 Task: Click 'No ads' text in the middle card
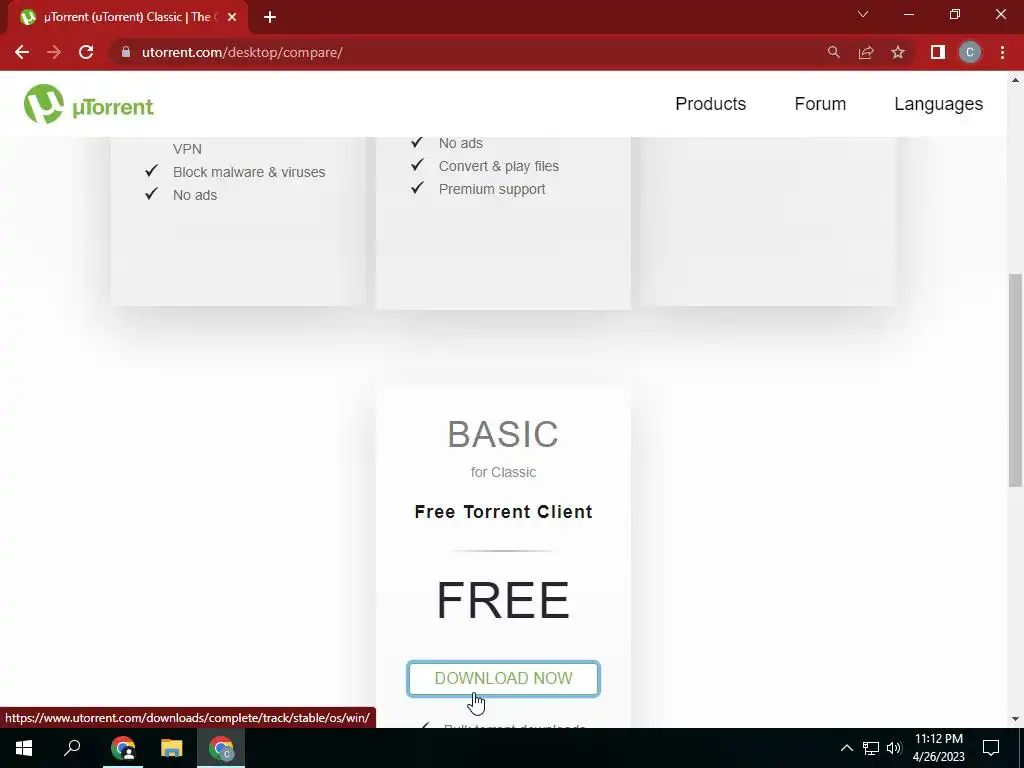[460, 143]
